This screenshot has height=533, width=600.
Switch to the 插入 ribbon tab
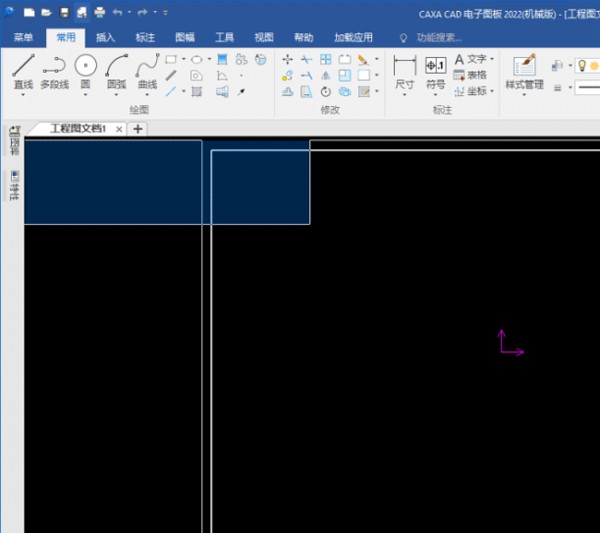[105, 37]
